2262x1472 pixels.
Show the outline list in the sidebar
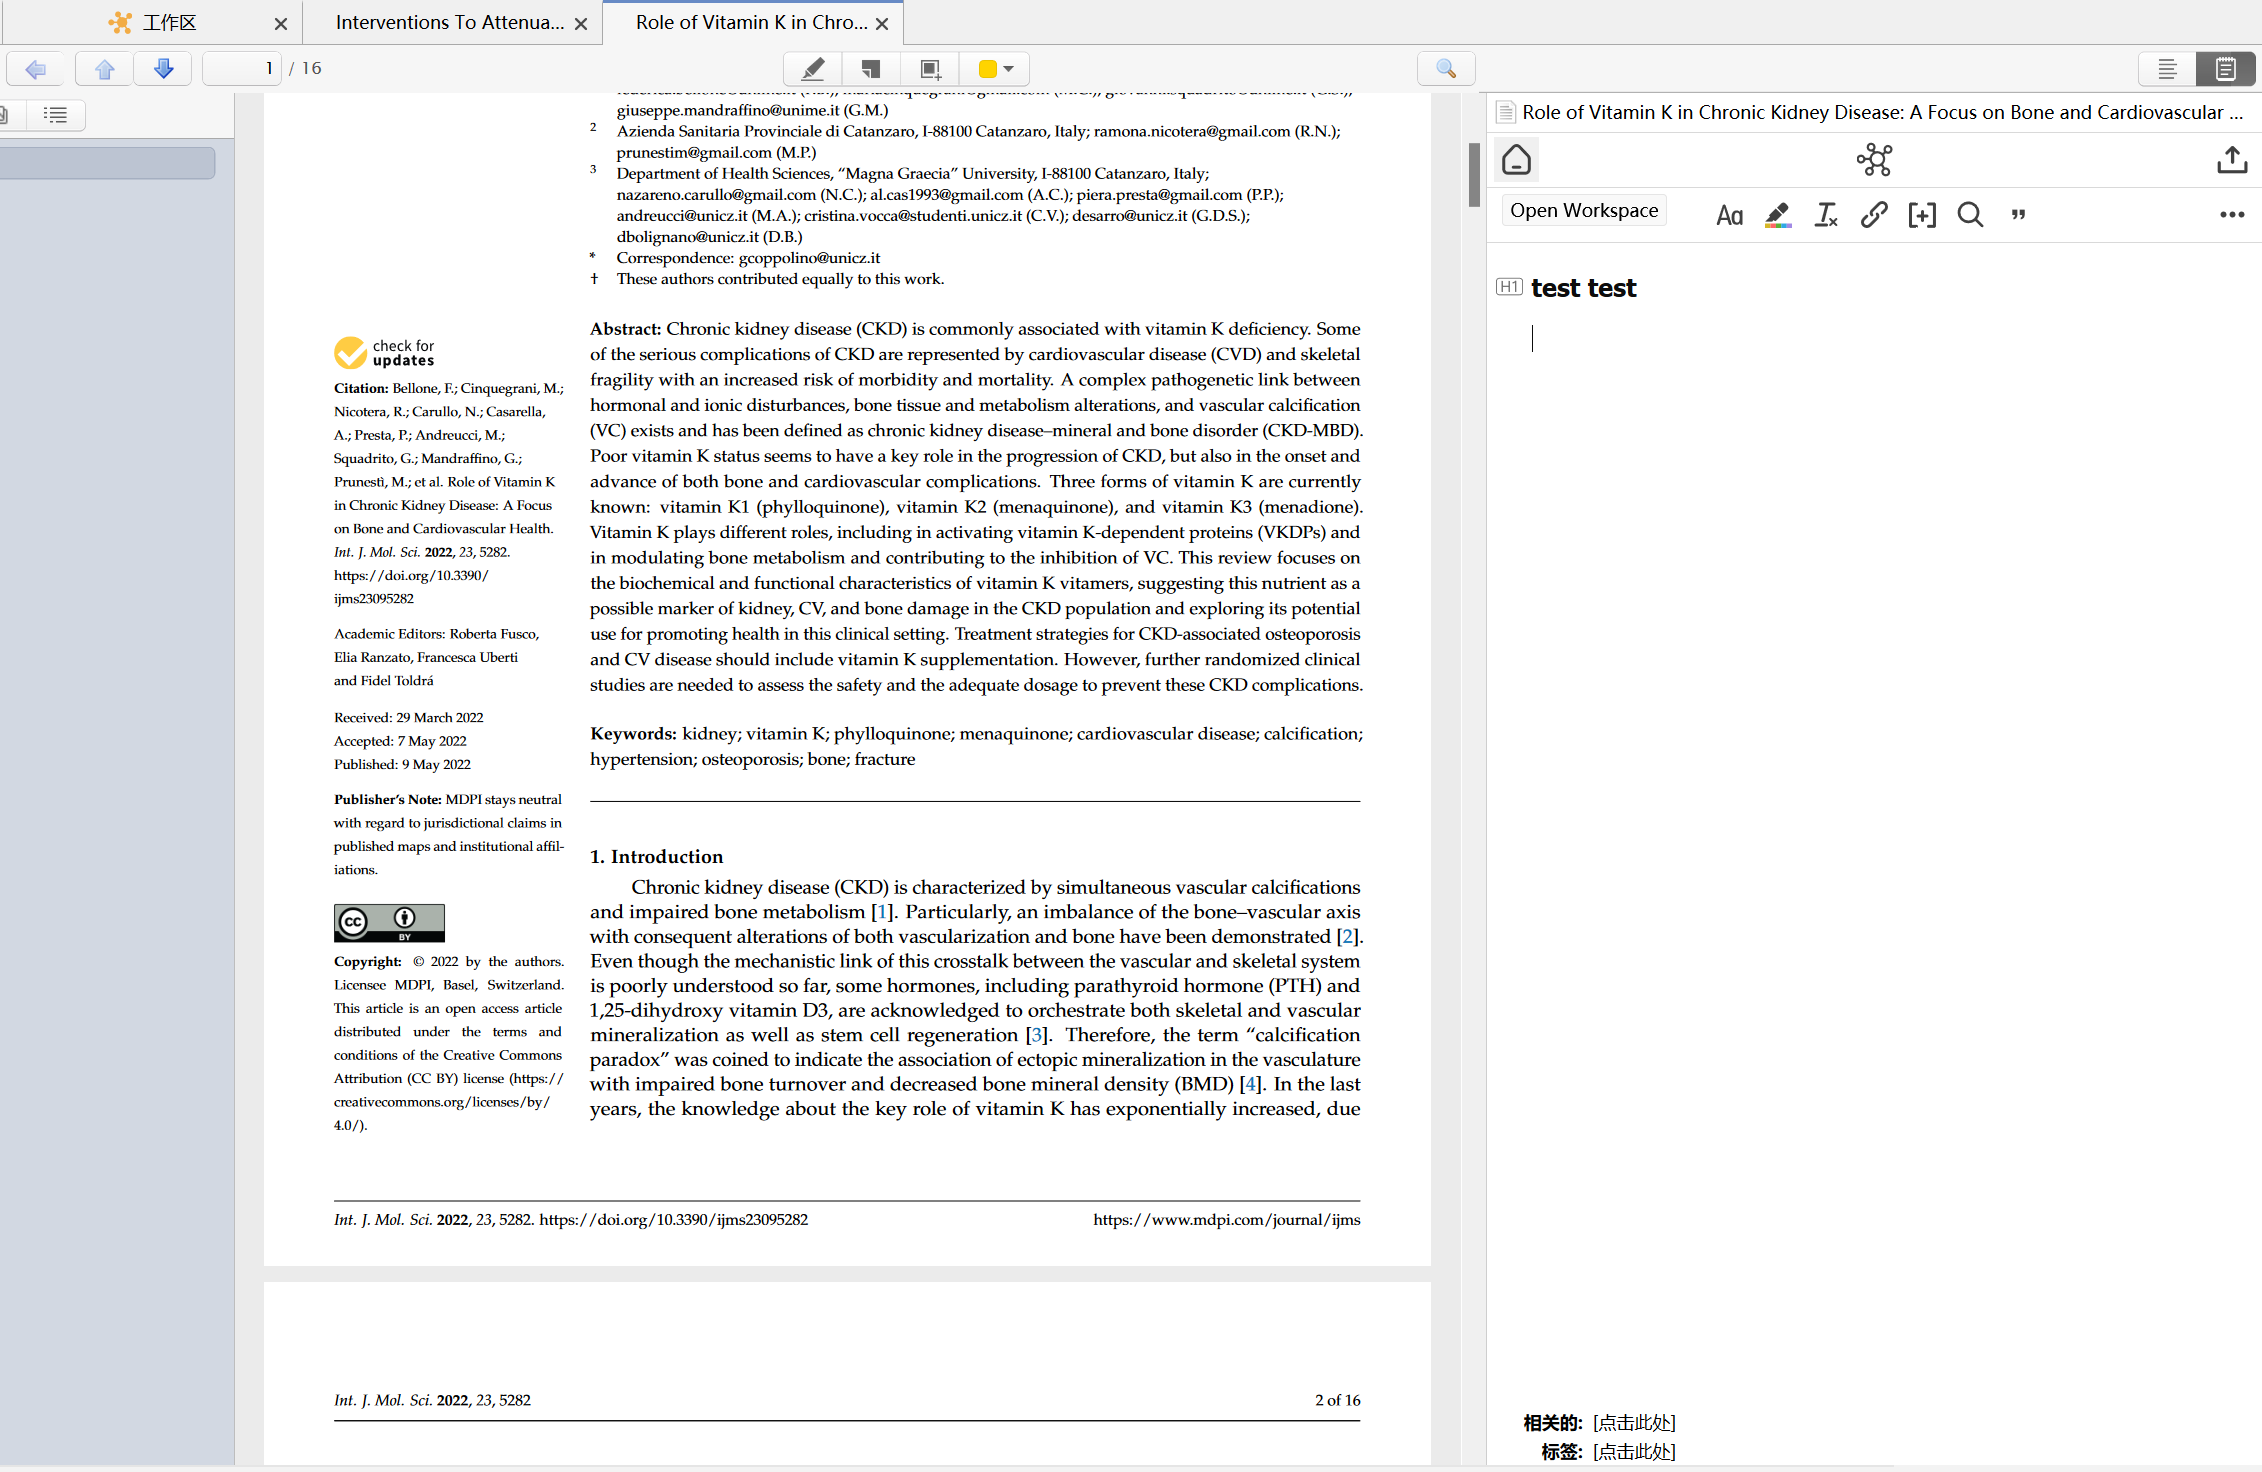point(56,115)
